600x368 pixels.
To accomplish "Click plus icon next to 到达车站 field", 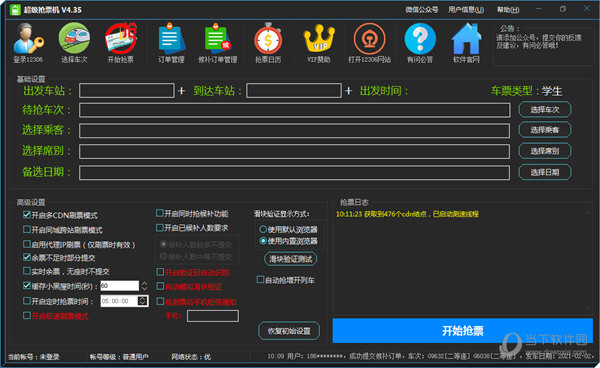I will click(348, 91).
